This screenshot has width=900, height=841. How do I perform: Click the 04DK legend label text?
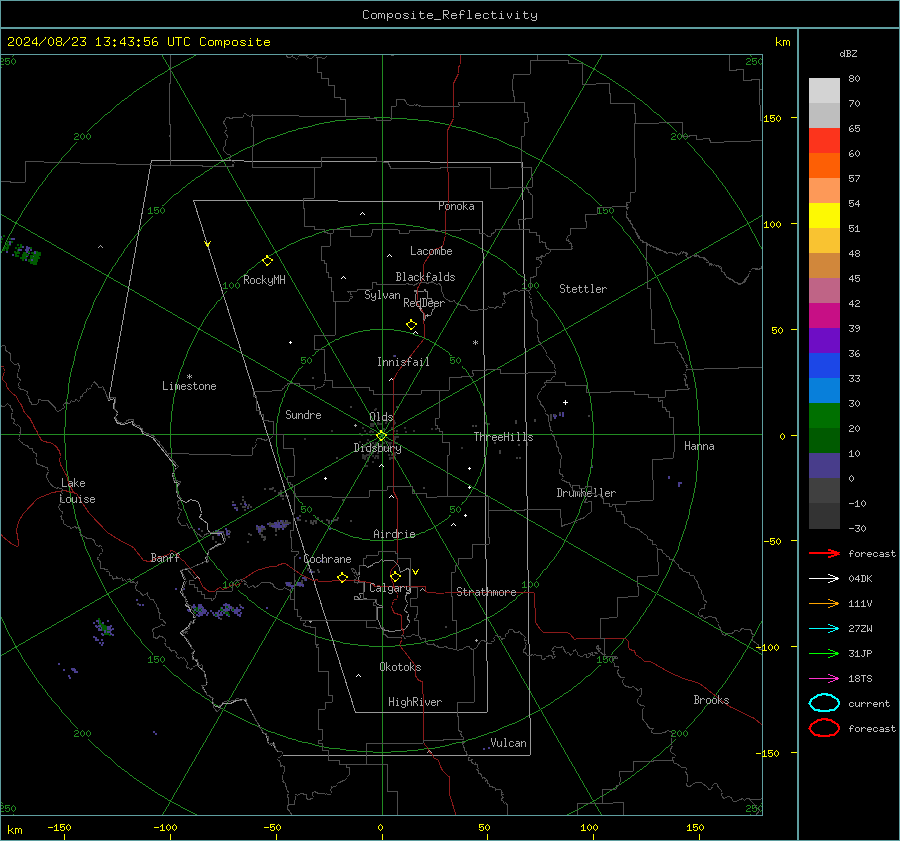860,579
